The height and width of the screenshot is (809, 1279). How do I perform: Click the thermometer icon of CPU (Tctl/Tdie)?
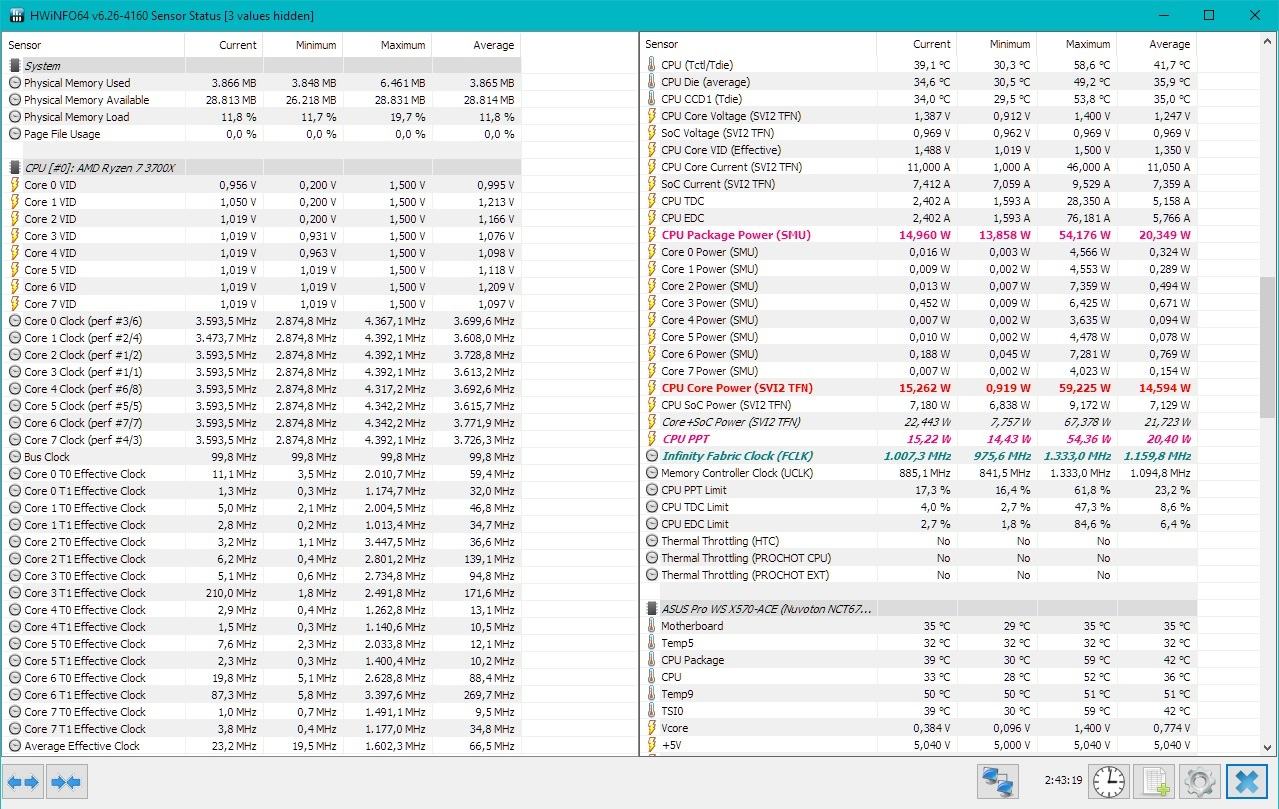[x=652, y=65]
